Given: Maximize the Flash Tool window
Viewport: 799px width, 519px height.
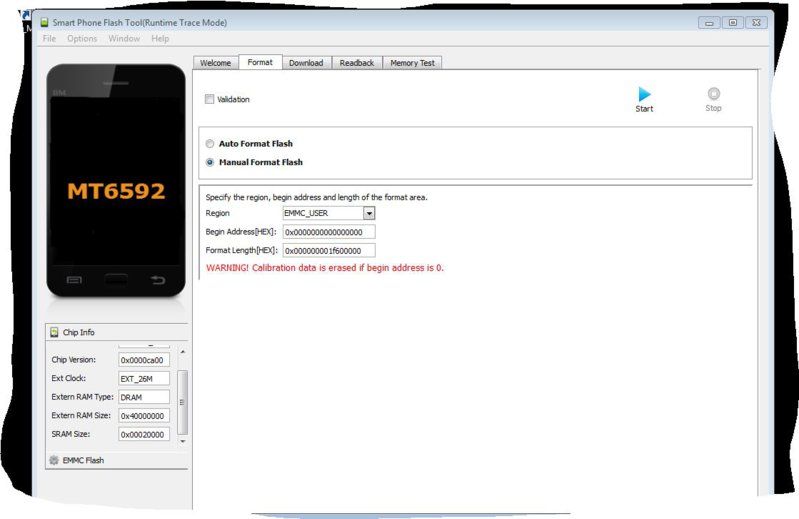Looking at the screenshot, I should (733, 23).
